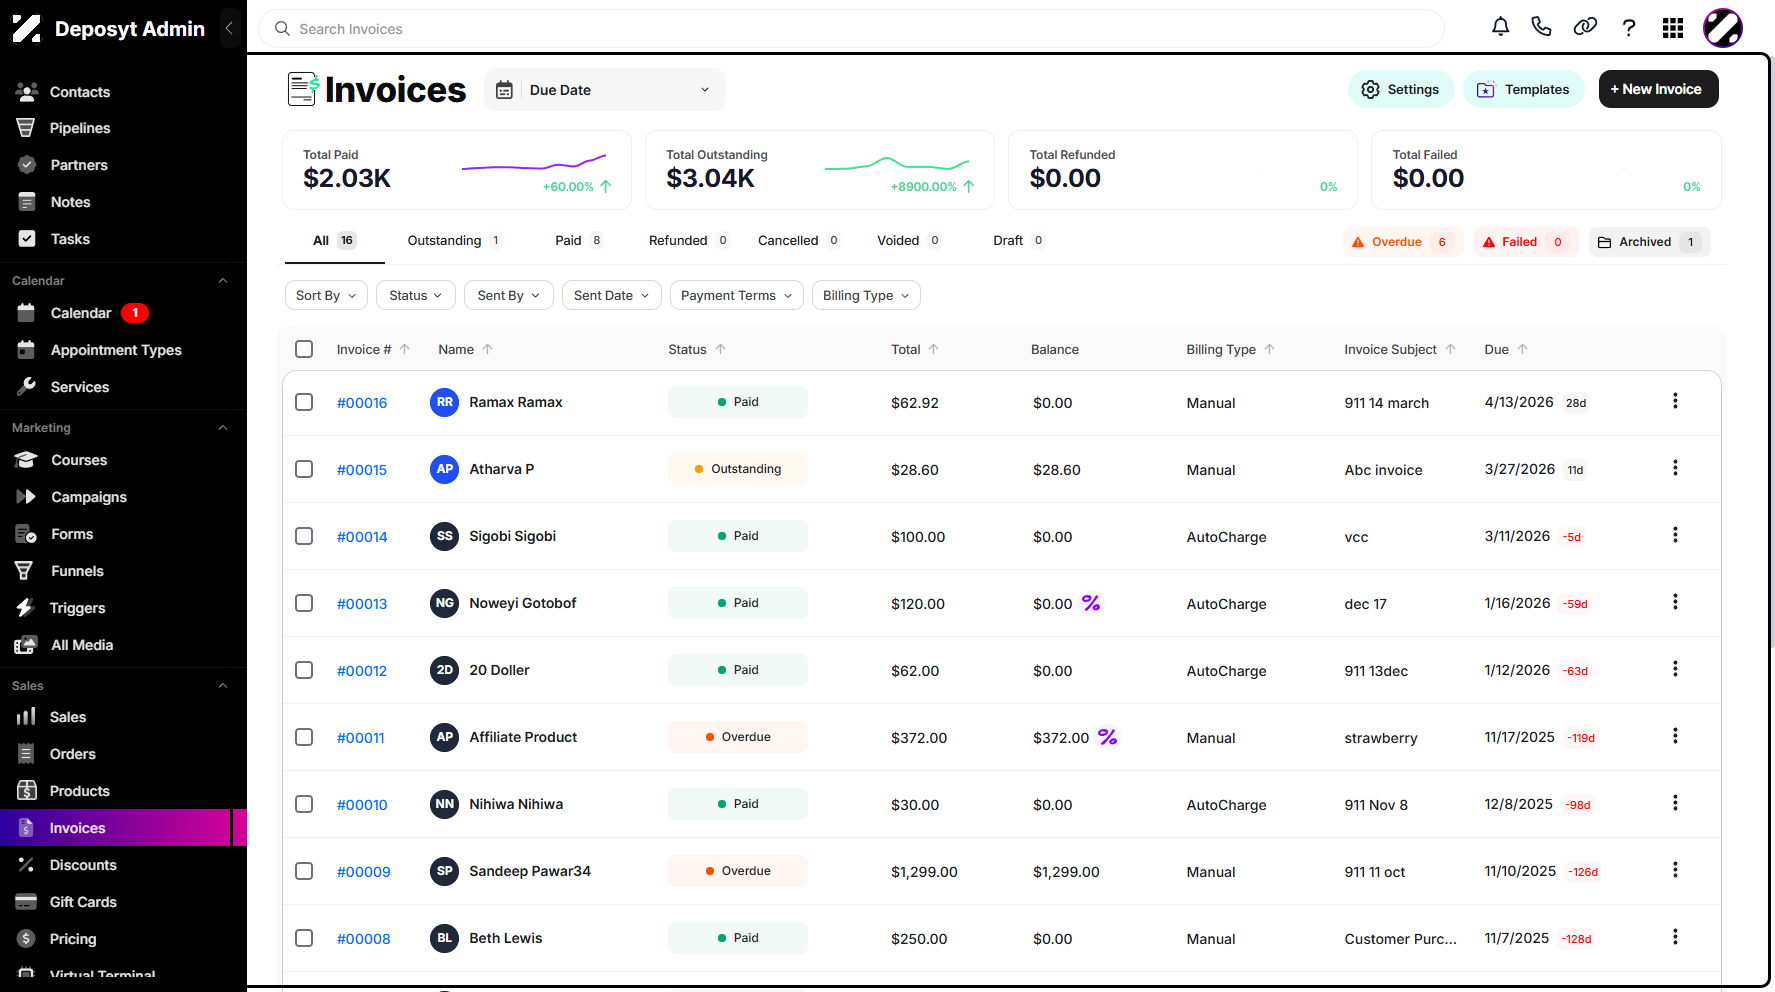Switch to the Draft tab

[x=1018, y=240]
